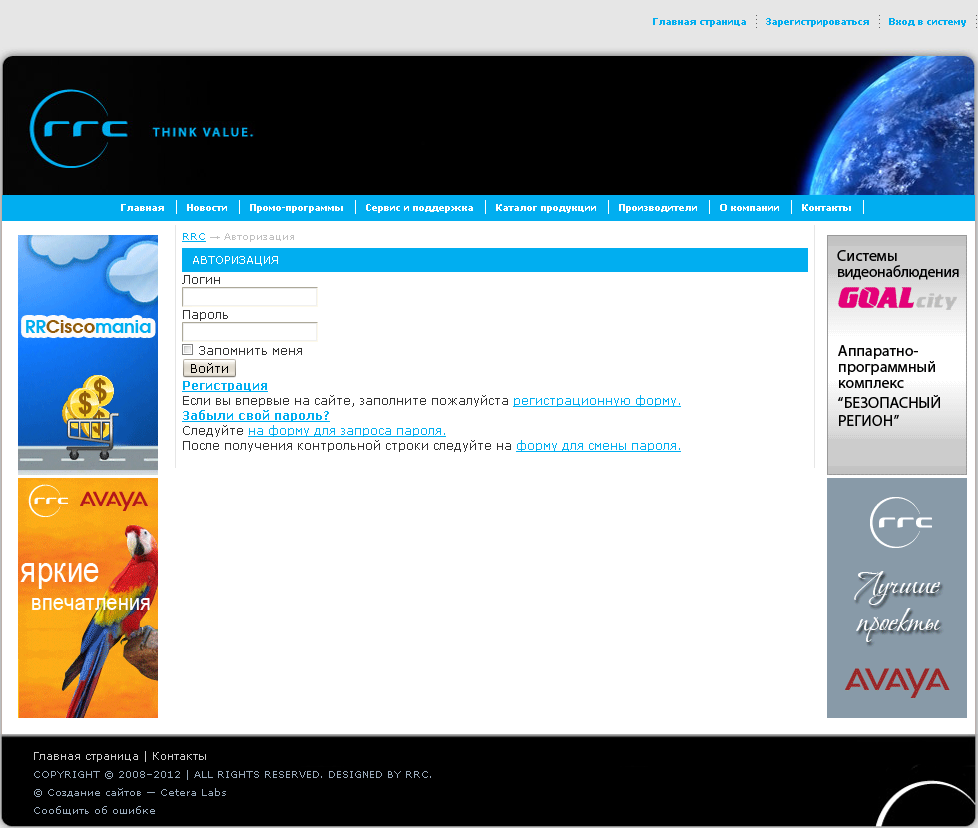
Task: Toggle the 'Запомнить меня' checkbox
Action: [188, 350]
